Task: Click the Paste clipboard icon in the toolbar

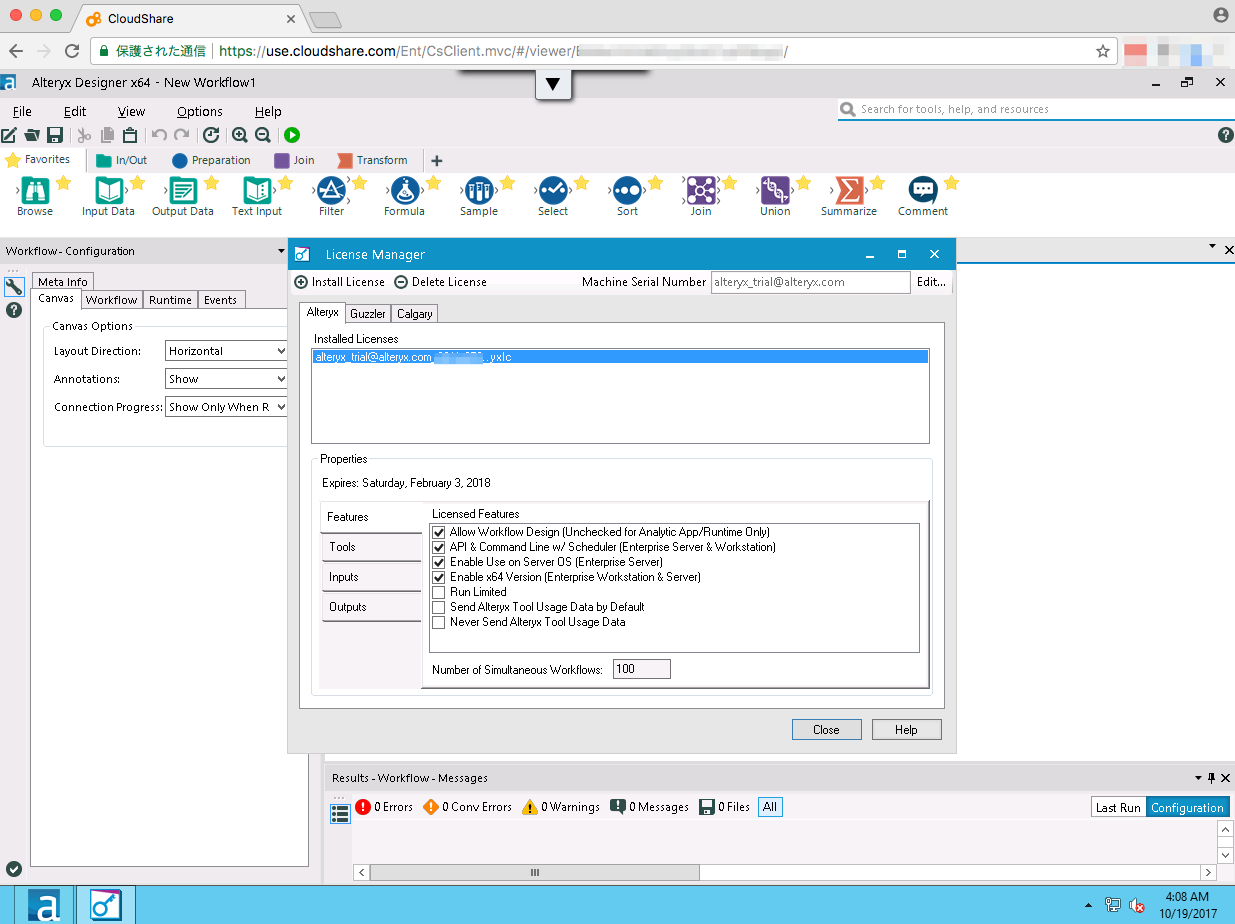Action: pyautogui.click(x=130, y=135)
